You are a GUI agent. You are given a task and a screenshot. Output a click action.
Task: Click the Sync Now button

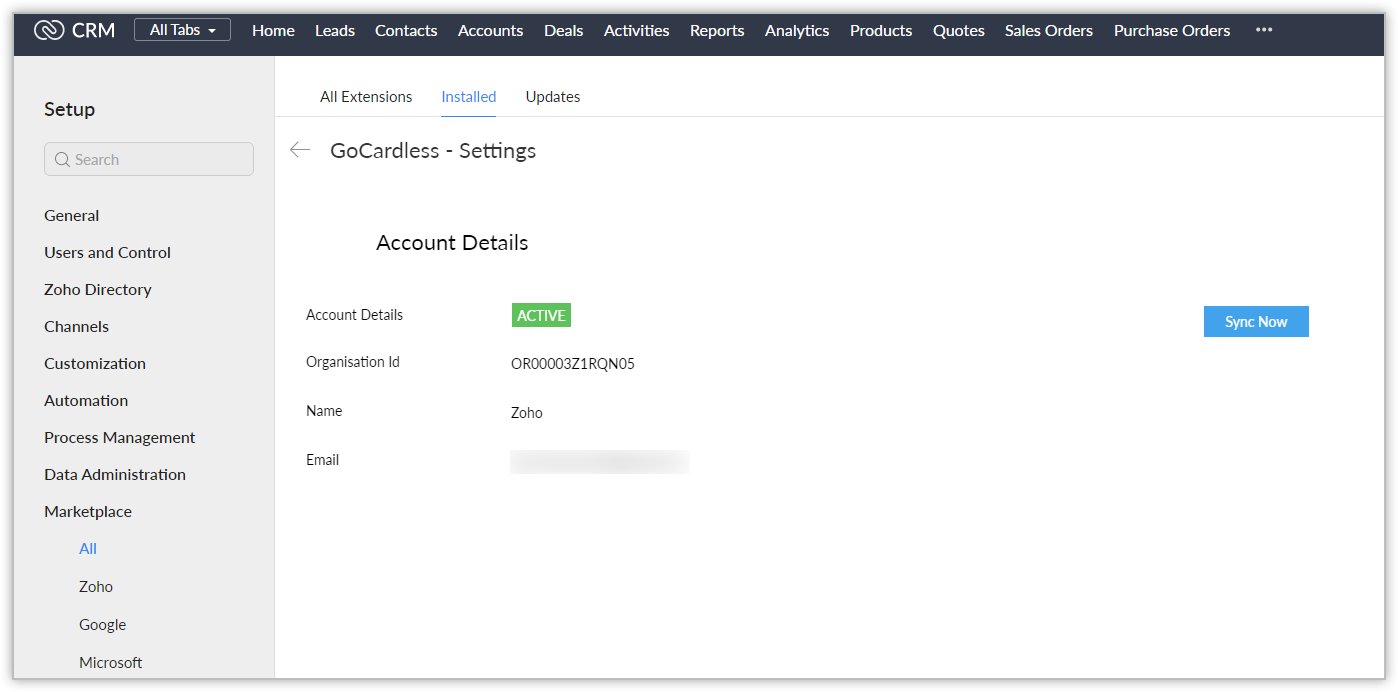click(x=1255, y=322)
